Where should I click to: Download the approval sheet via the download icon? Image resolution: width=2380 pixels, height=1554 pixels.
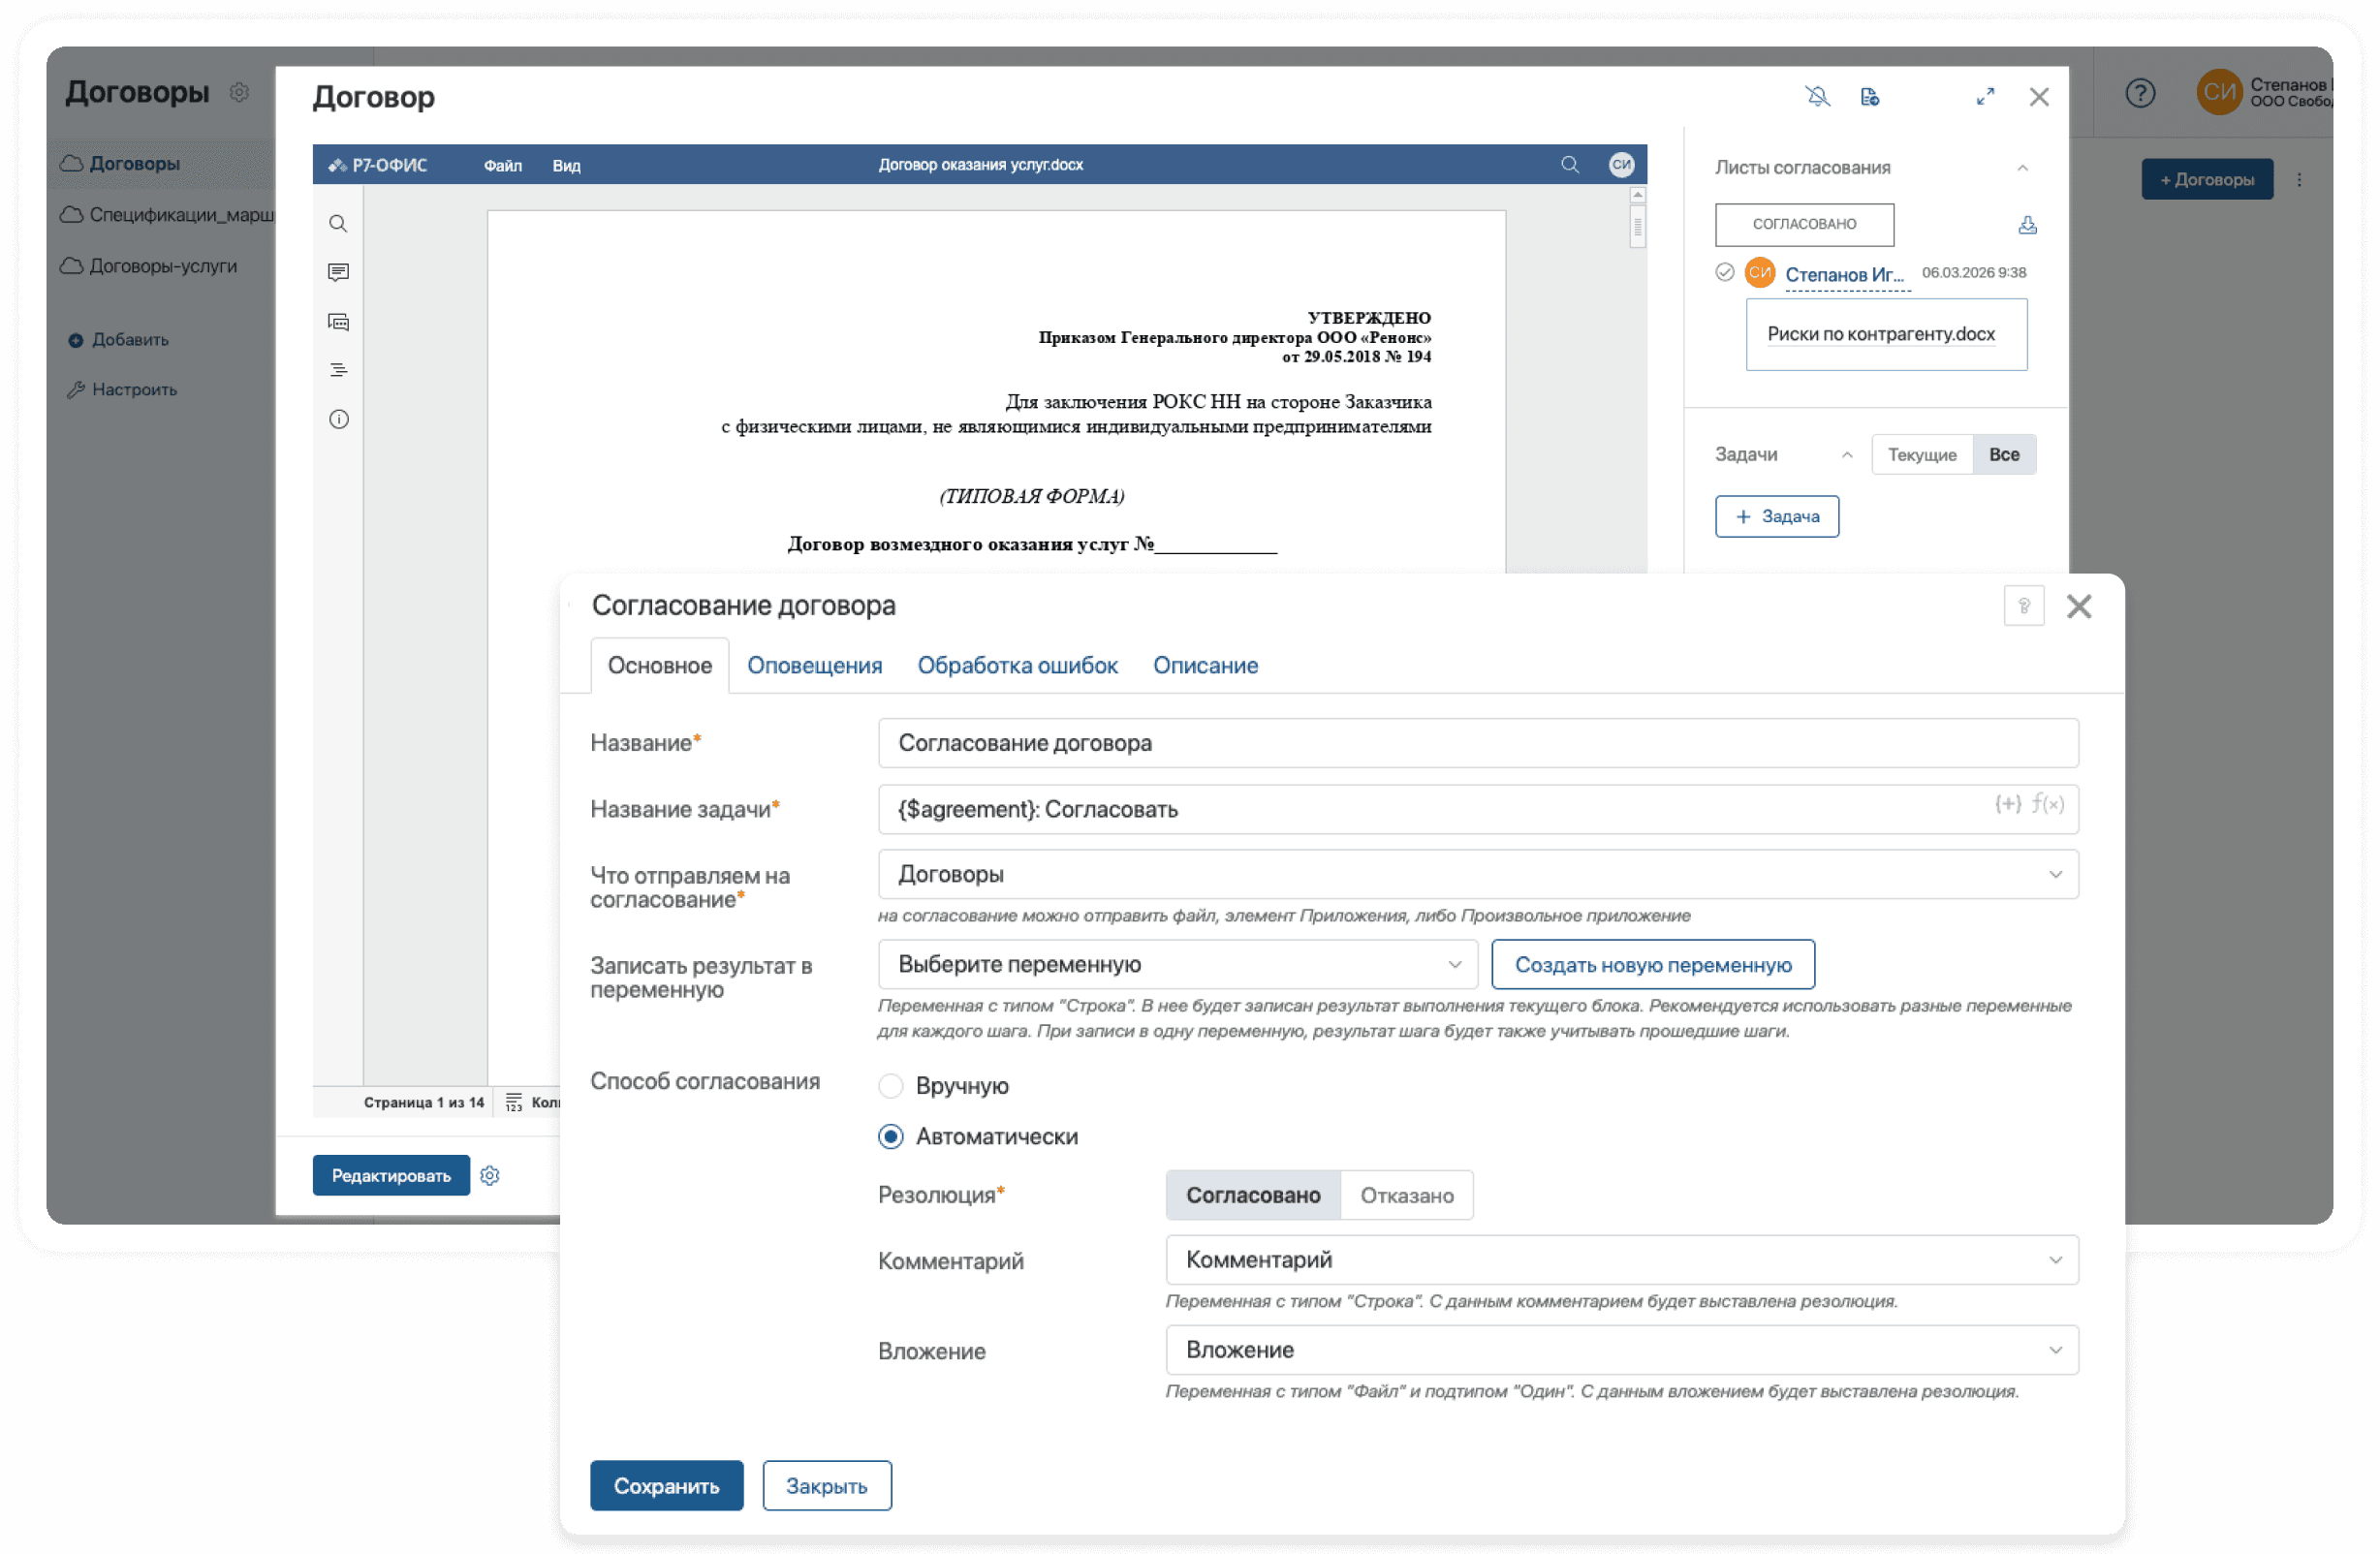[2027, 225]
